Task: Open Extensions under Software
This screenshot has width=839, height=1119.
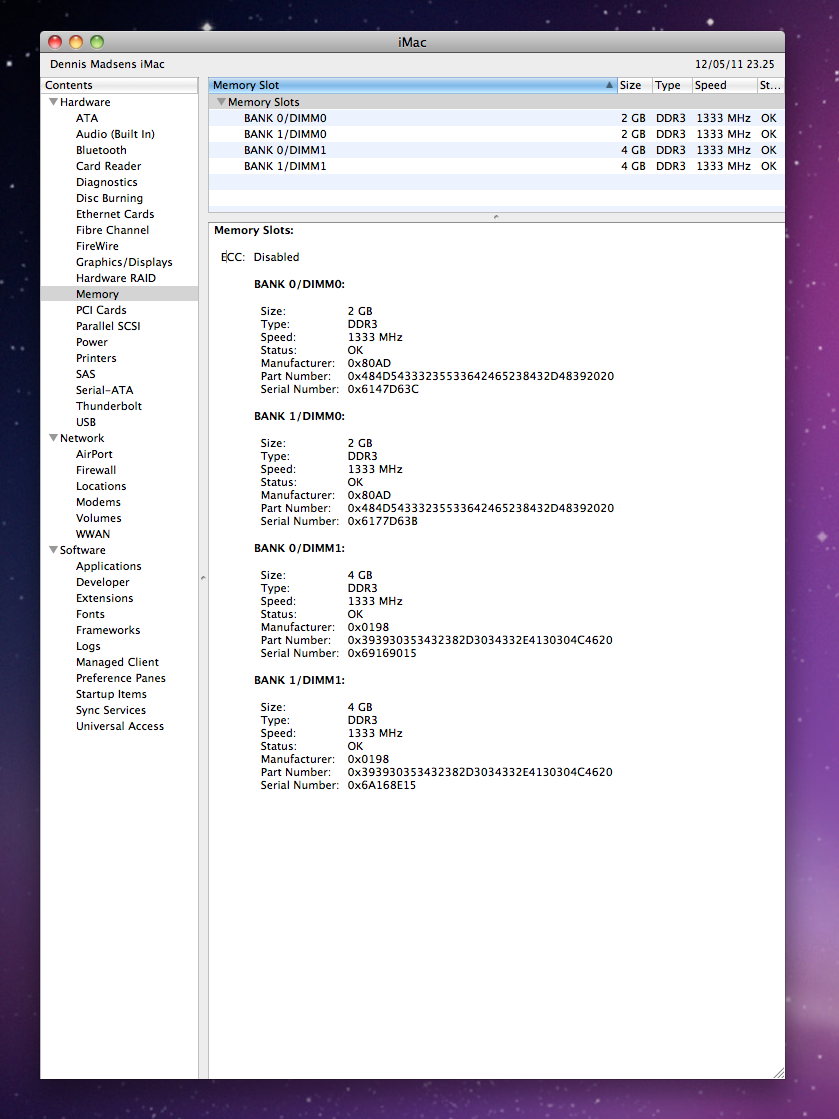Action: (x=105, y=598)
